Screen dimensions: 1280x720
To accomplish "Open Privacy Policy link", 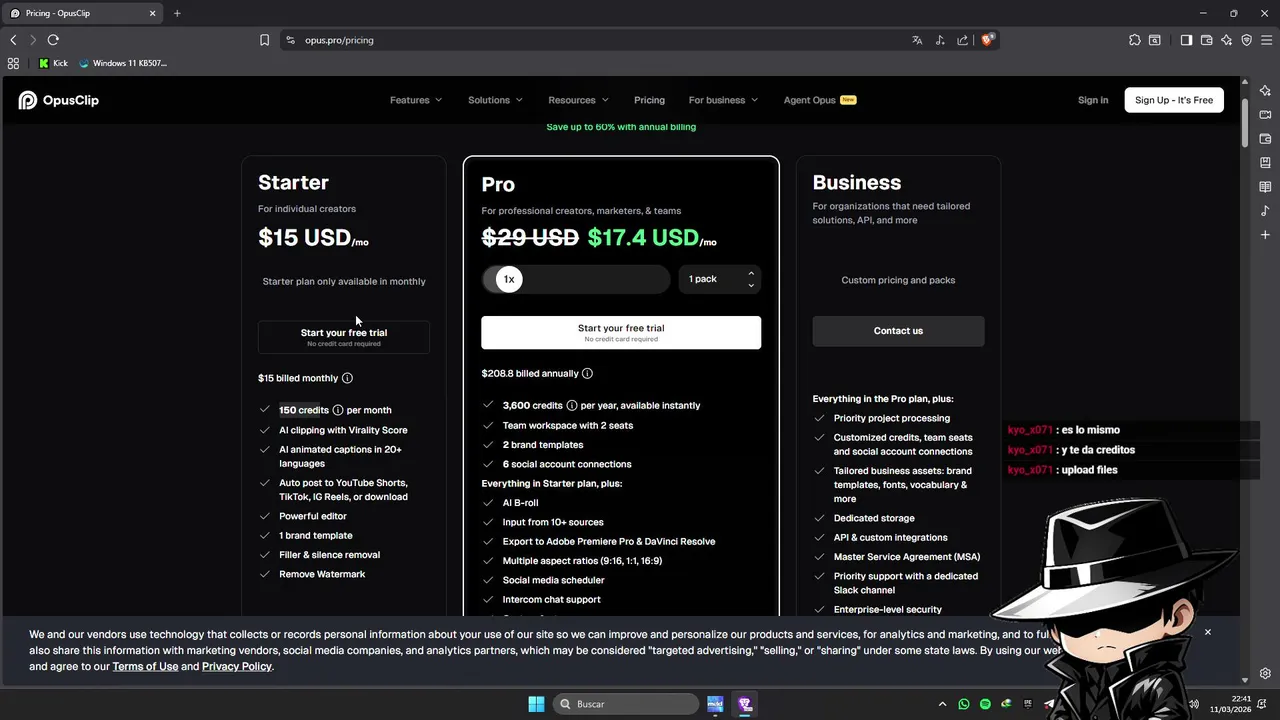I will click(237, 666).
